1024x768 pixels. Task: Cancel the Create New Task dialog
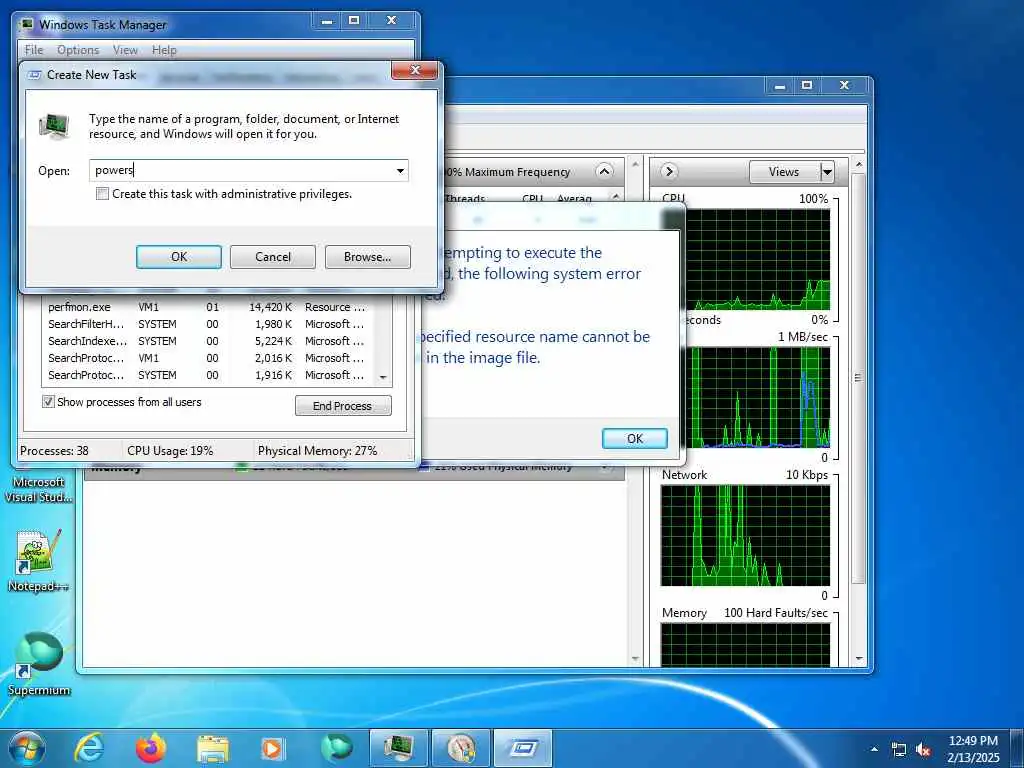pyautogui.click(x=273, y=257)
